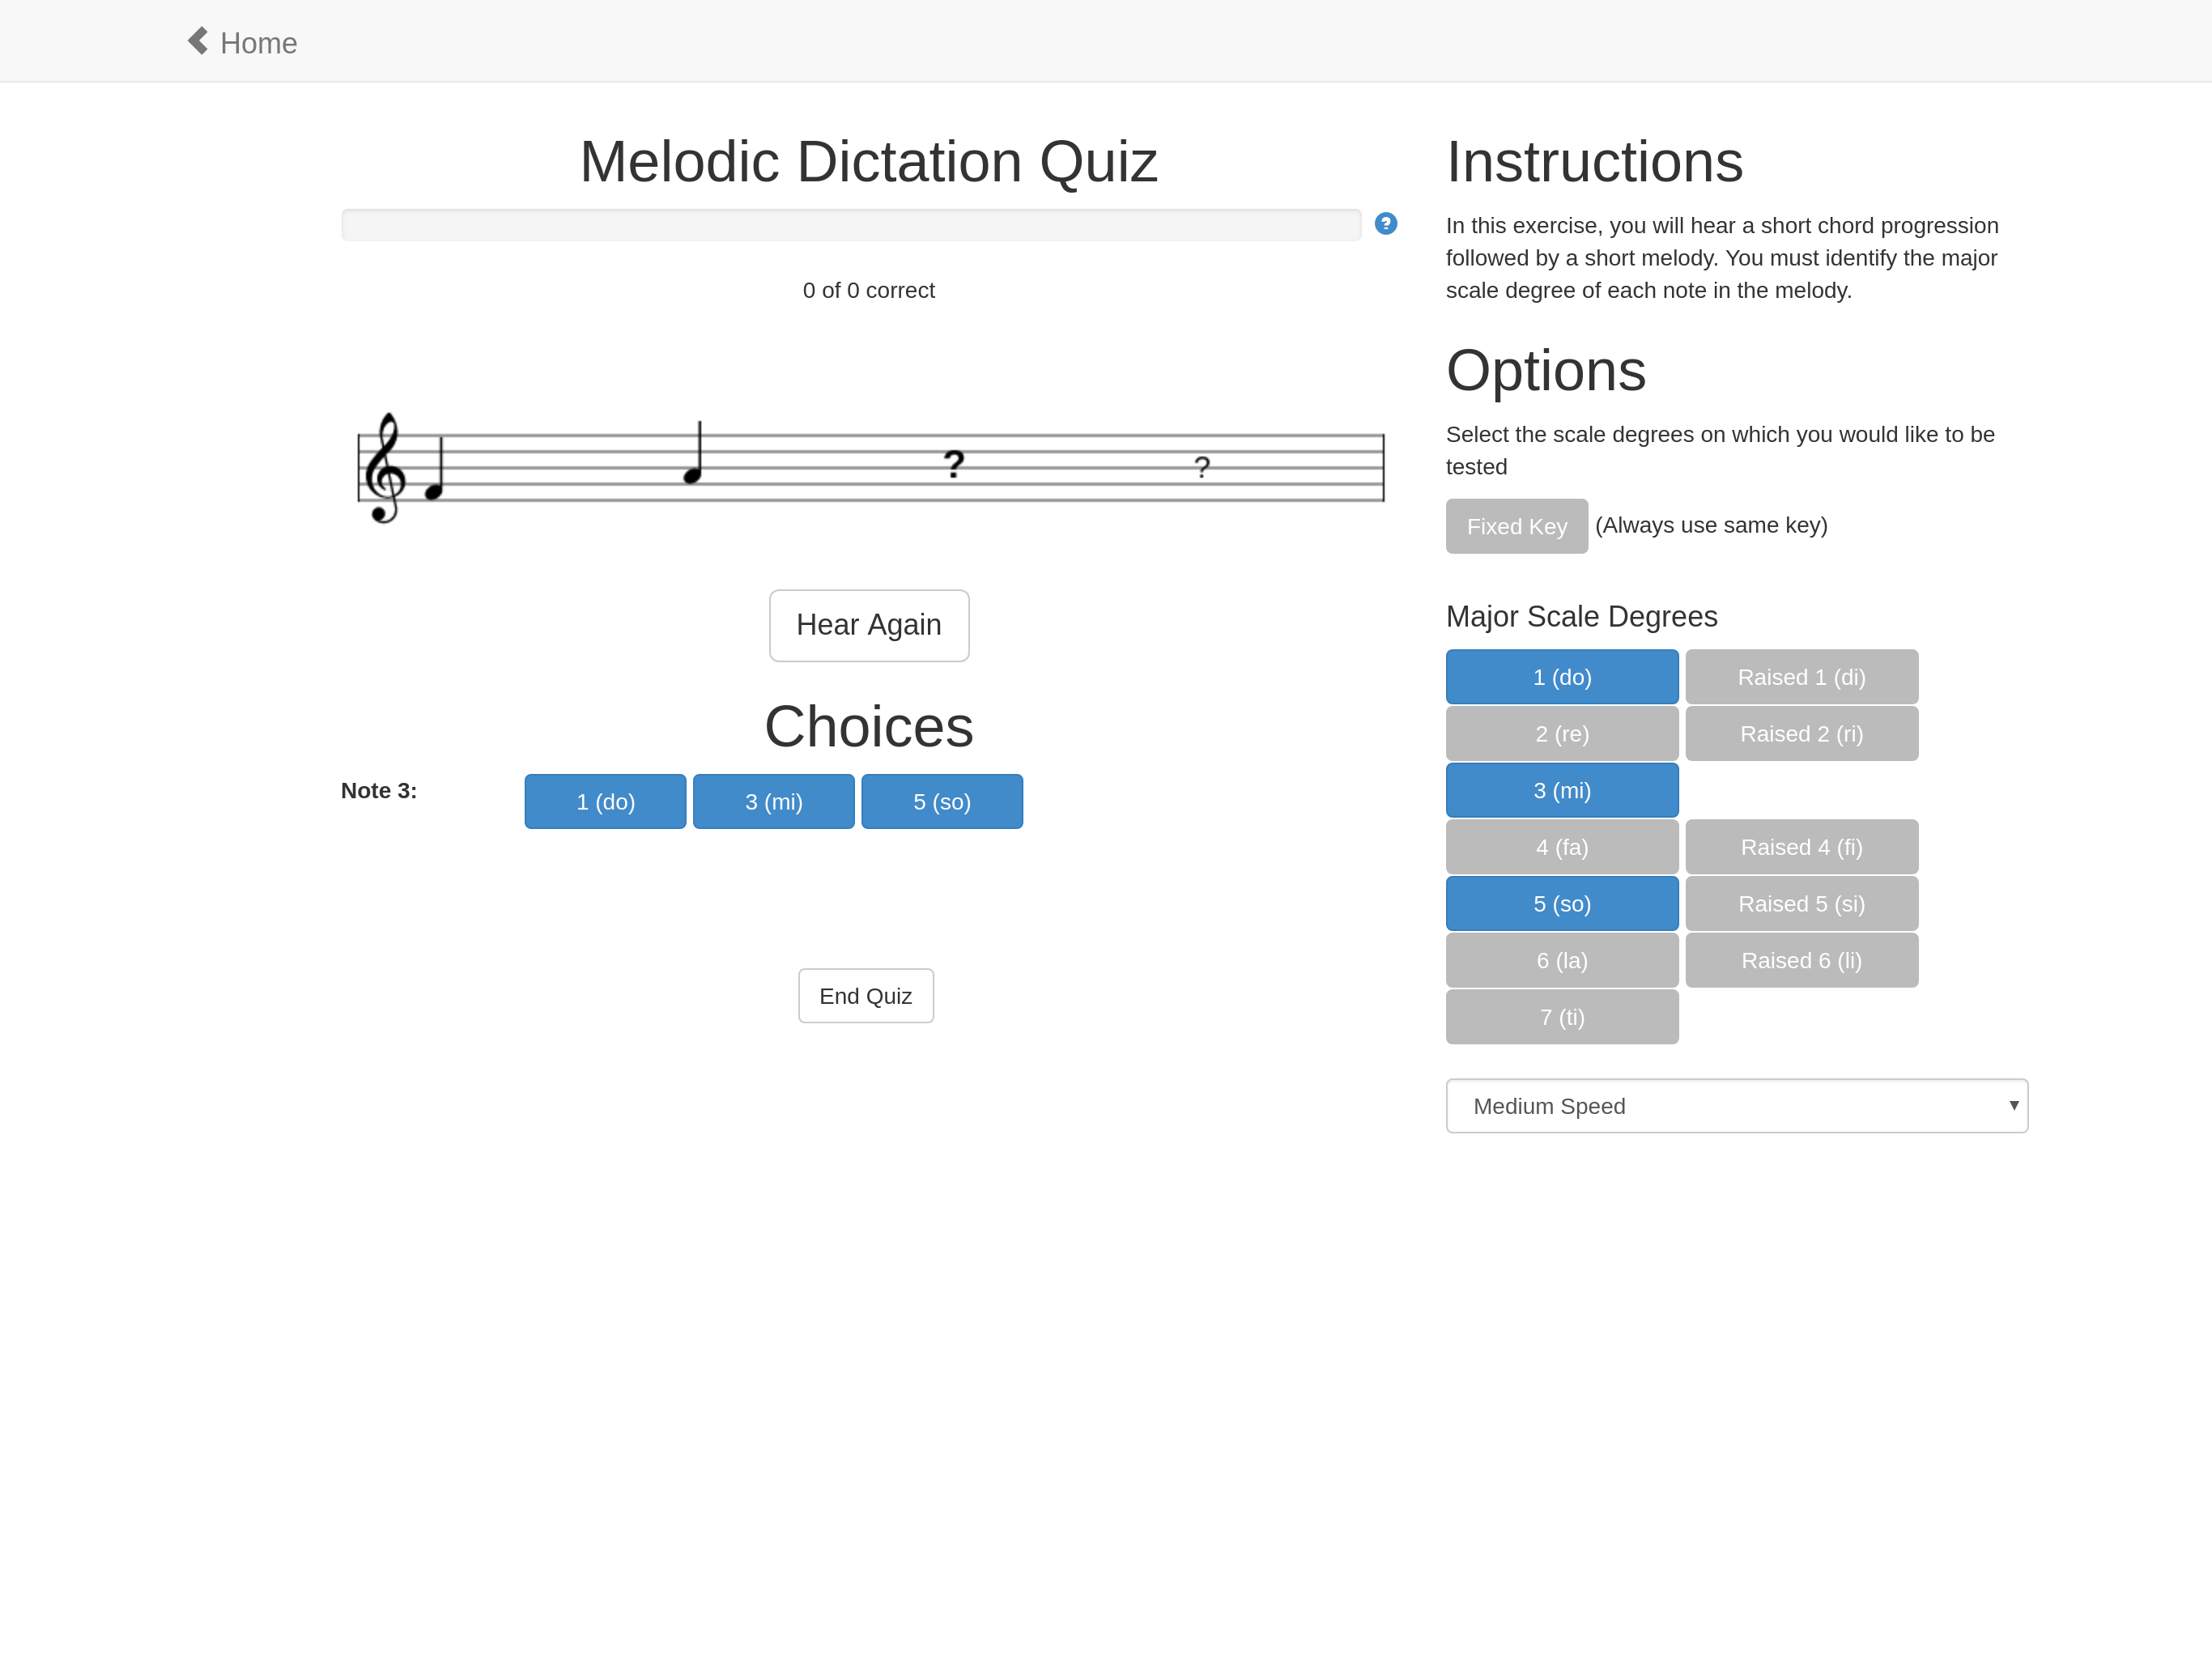The image size is (2212, 1658).
Task: Choose 3 (mi) as Note 3 answer
Action: coord(773,802)
